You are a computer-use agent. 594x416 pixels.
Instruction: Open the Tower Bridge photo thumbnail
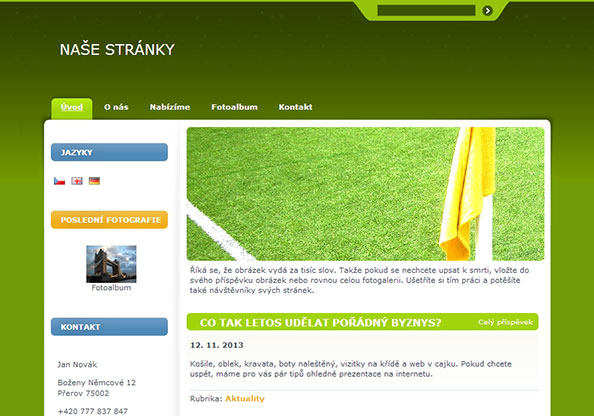111,264
